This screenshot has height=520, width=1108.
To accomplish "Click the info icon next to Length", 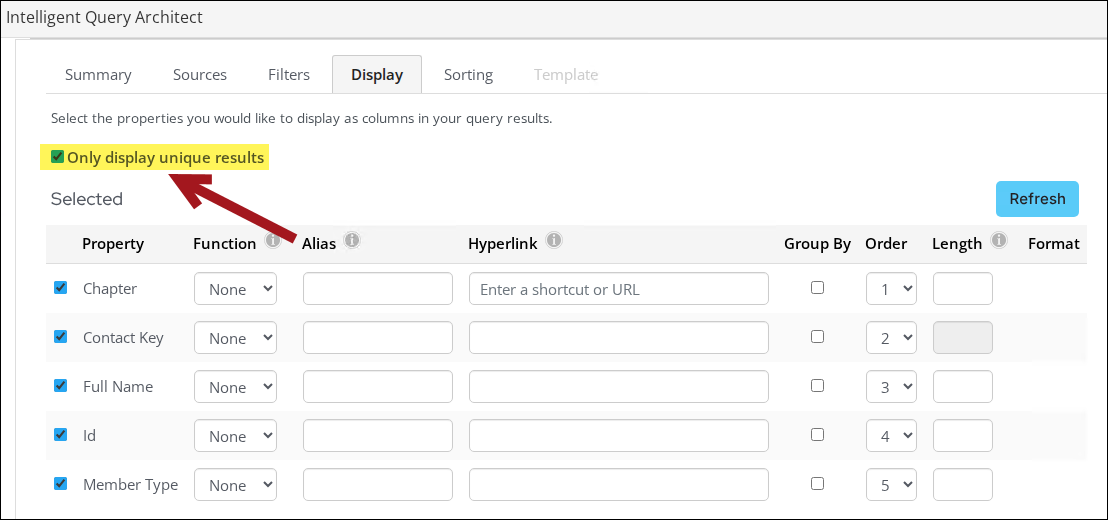I will click(998, 241).
